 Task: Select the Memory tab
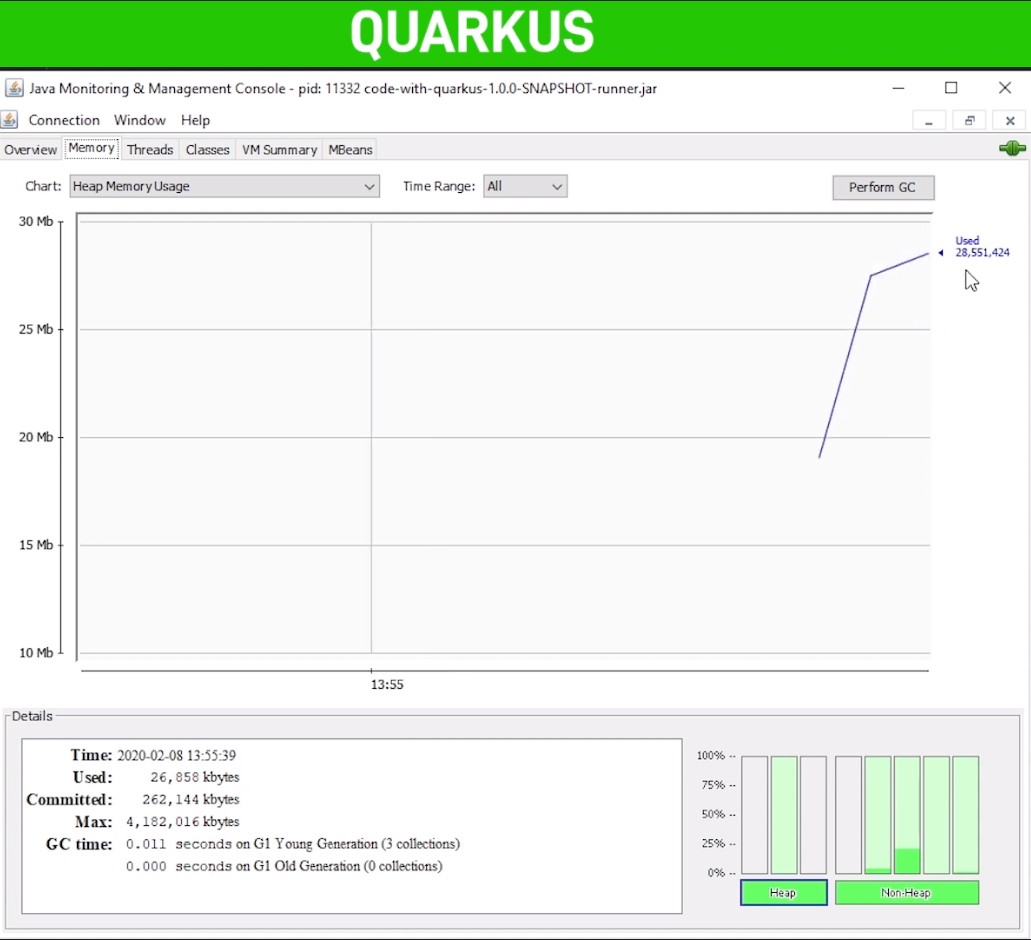click(91, 148)
